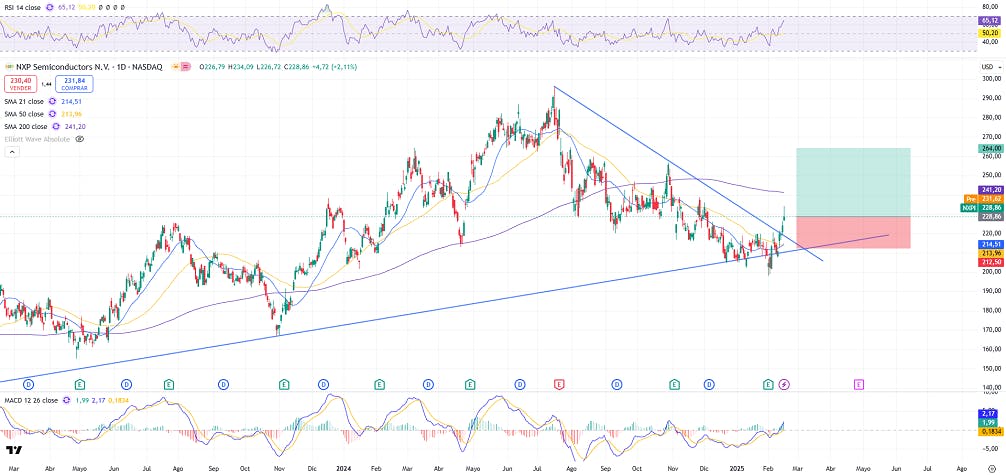Open the USD currency dropdown
1006x475 pixels.
click(x=990, y=67)
